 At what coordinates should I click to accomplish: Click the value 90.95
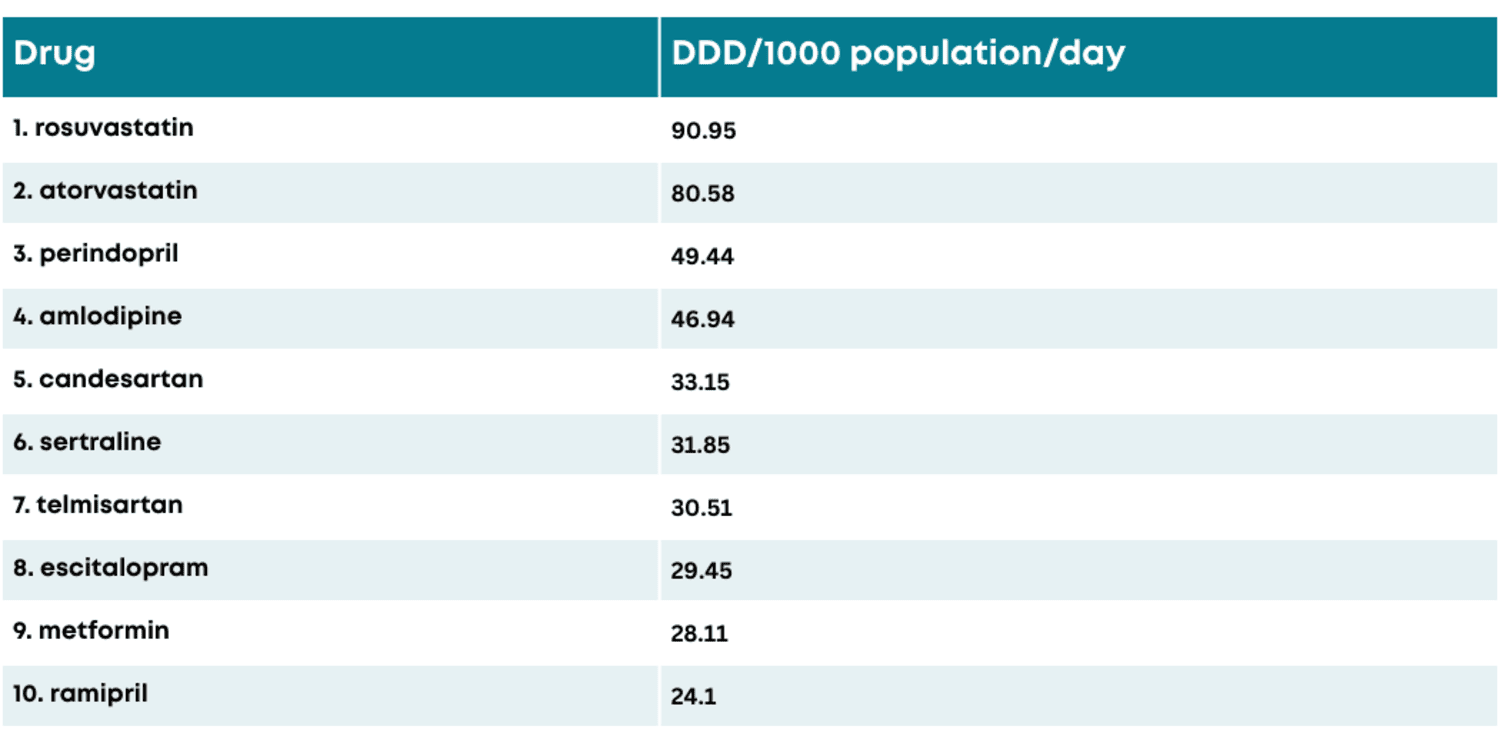[703, 131]
